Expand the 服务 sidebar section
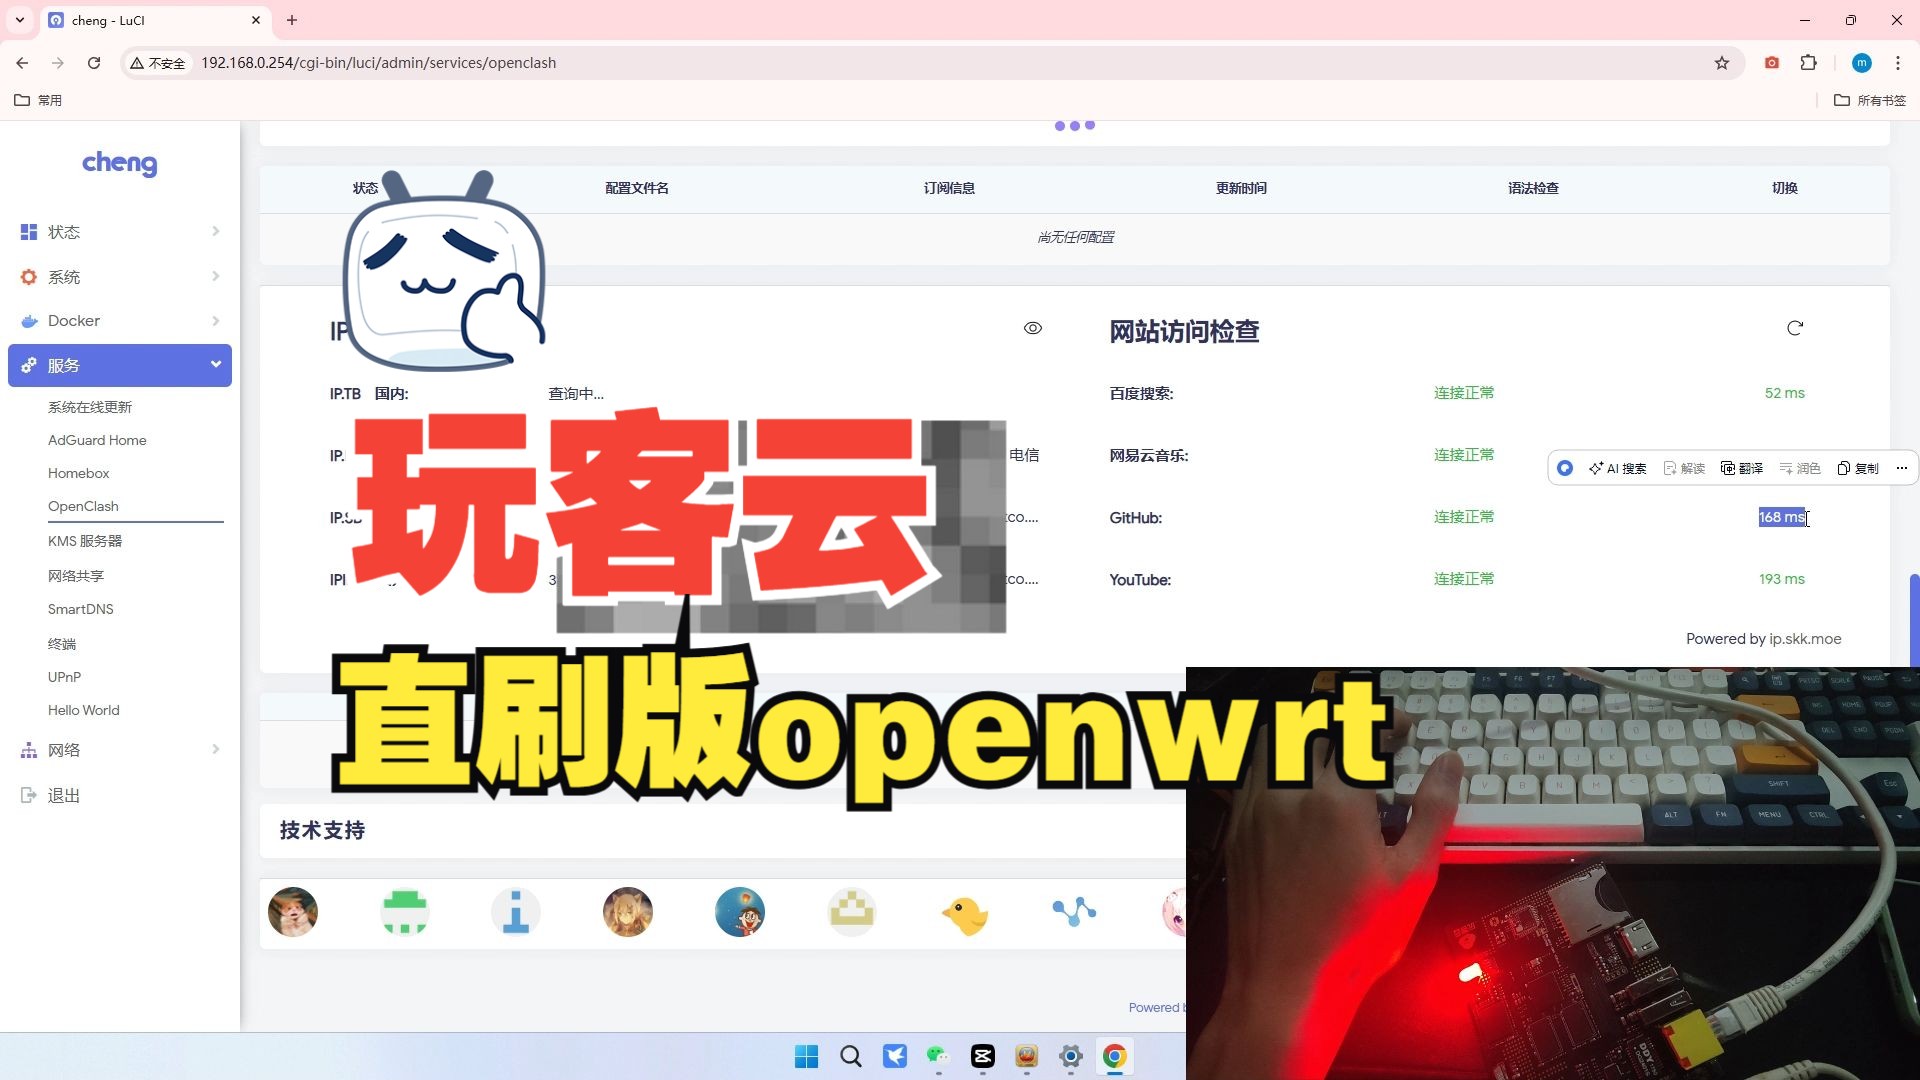The image size is (1920, 1080). tap(119, 365)
